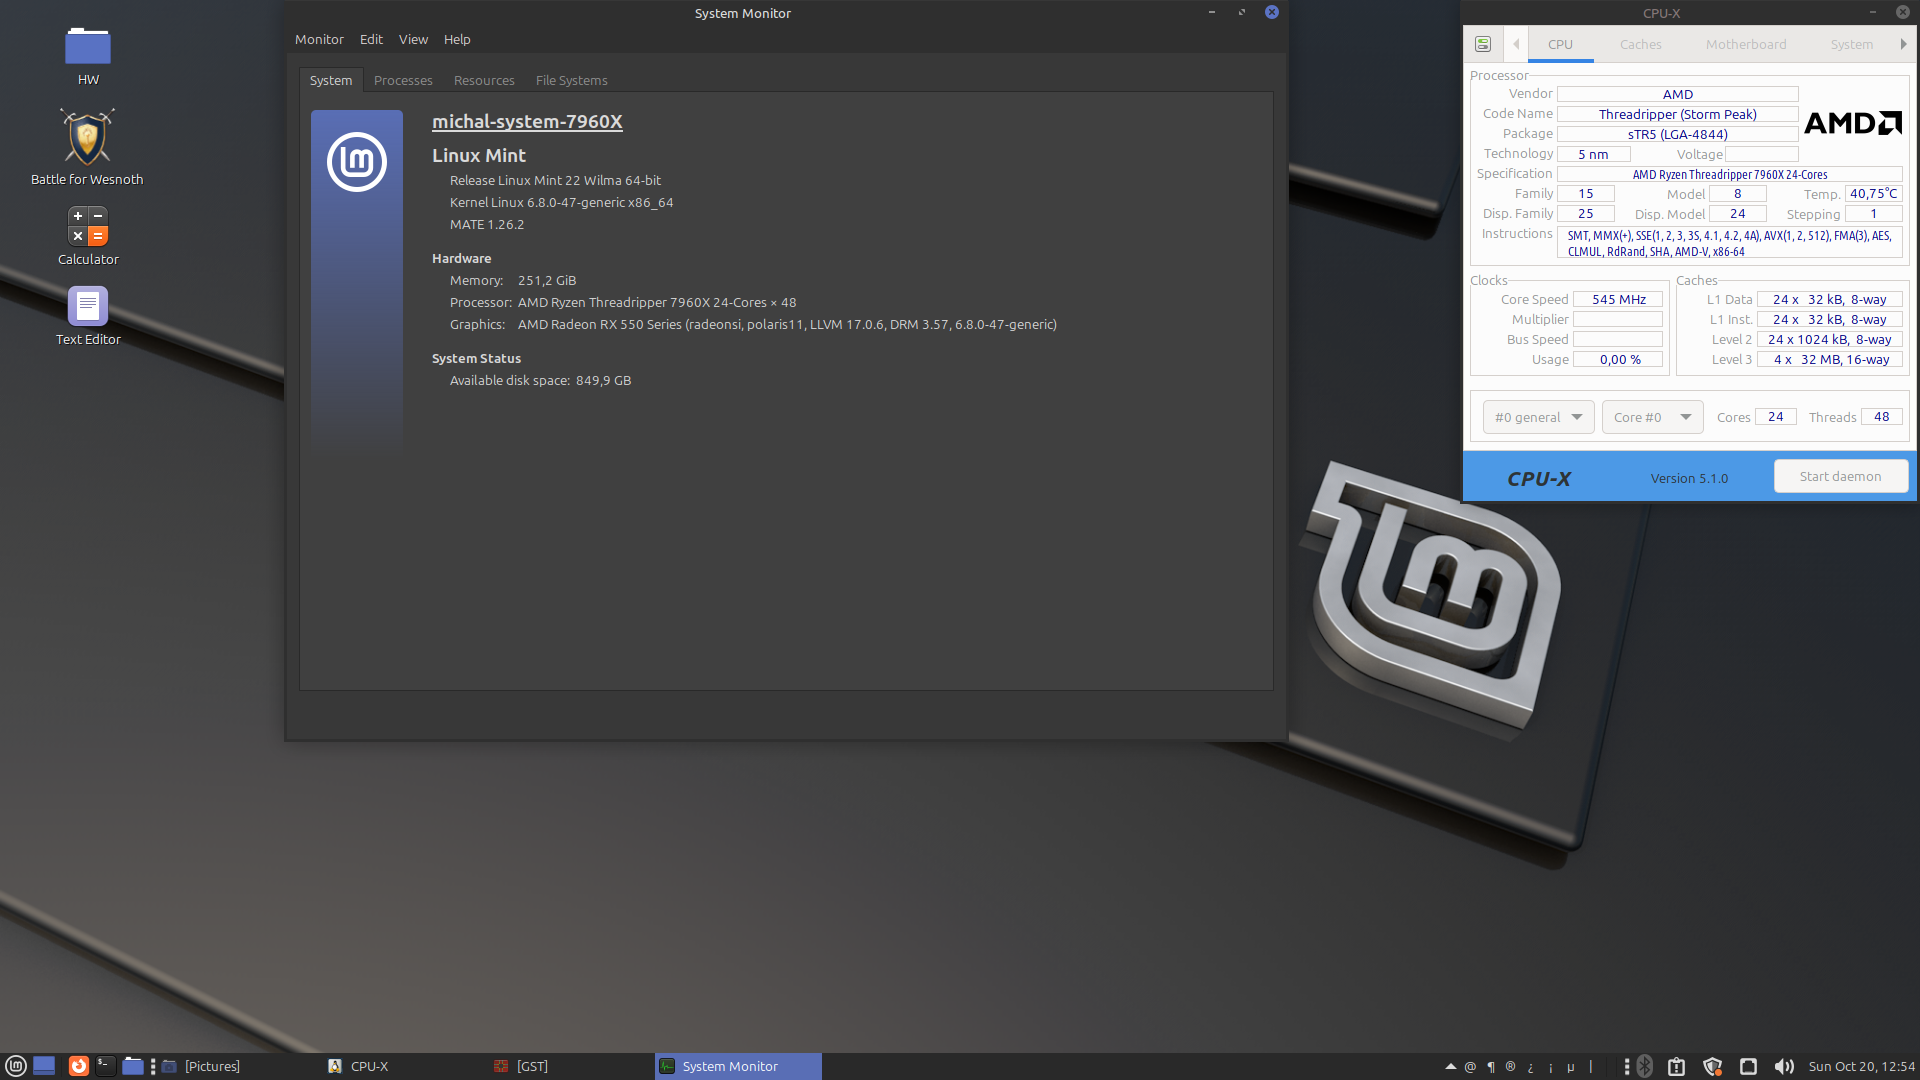The width and height of the screenshot is (1920, 1080).
Task: Expand the '#0 general' dropdown
Action: (1538, 417)
